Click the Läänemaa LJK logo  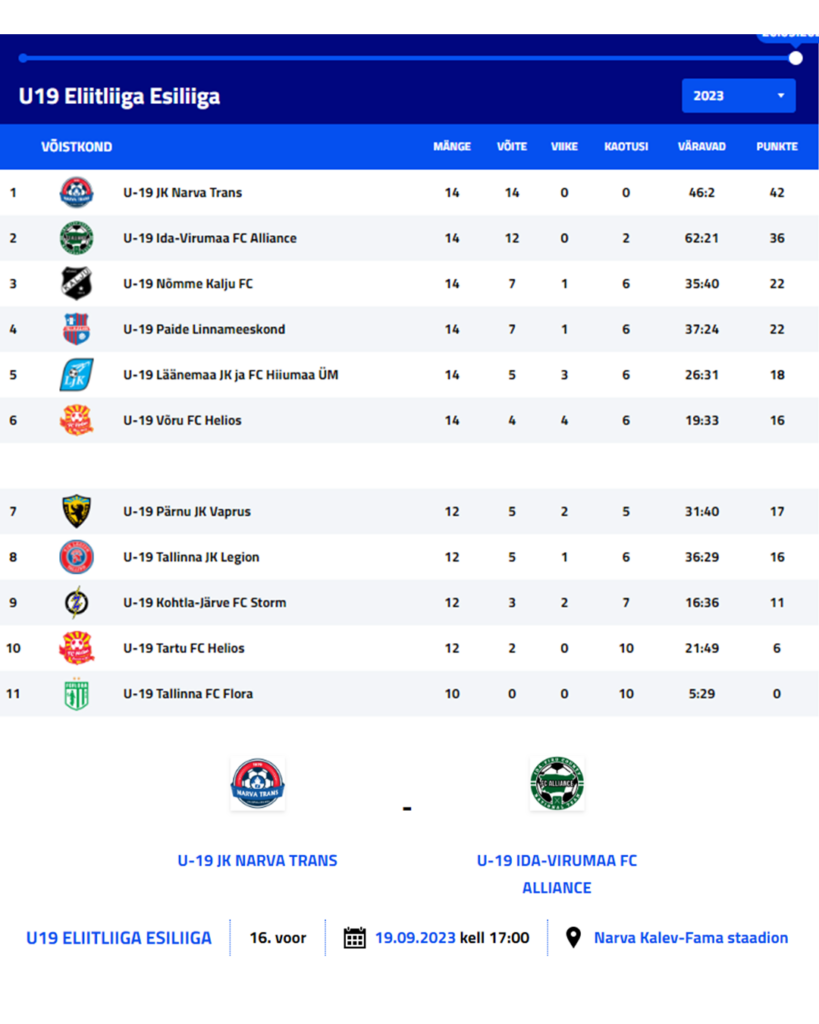coord(76,374)
